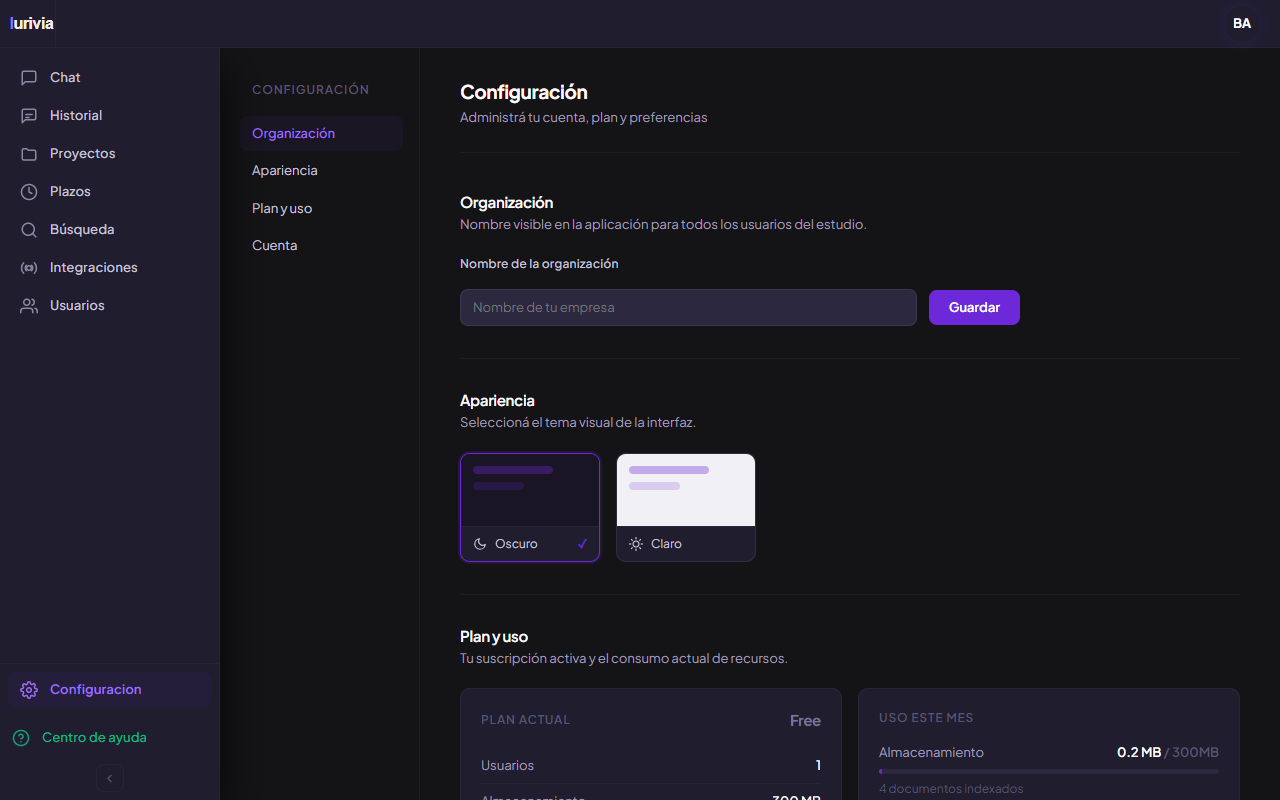Viewport: 1280px width, 800px height.
Task: Click the Integraciones broadcast icon
Action: click(x=29, y=268)
